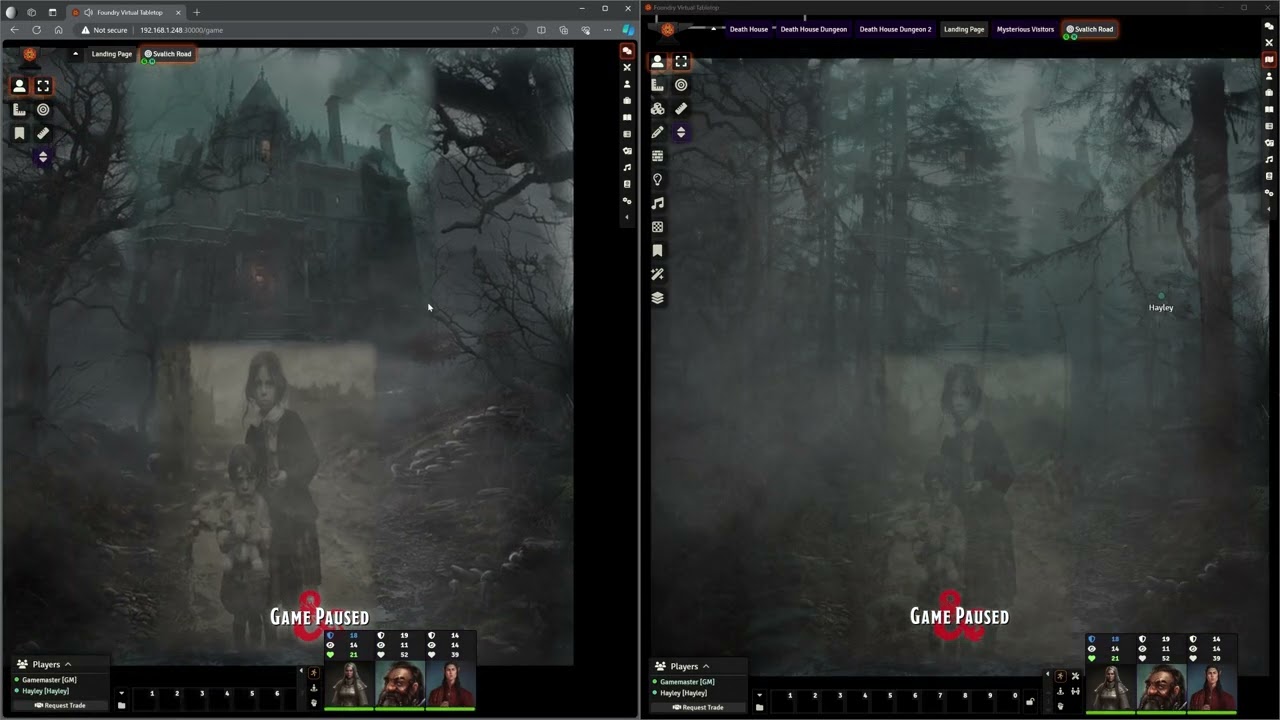The image size is (1280, 720).
Task: Toggle Hayley's green status dot, right Players list
Action: [x=655, y=693]
